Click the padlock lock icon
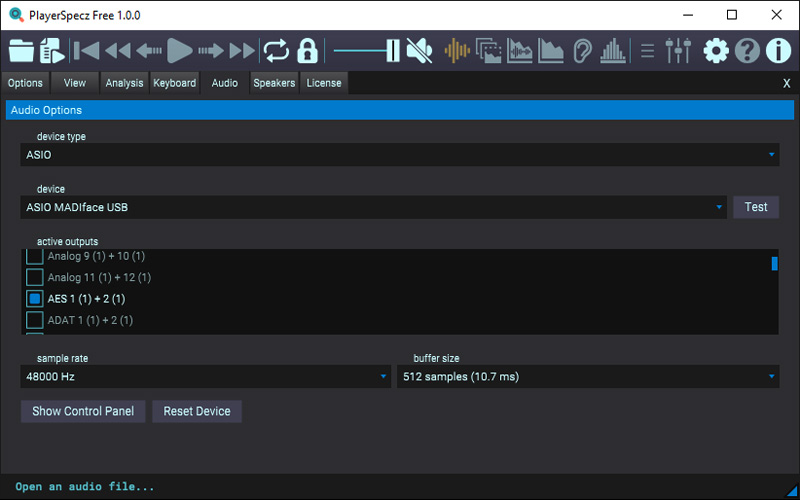This screenshot has width=800, height=500. pos(307,50)
